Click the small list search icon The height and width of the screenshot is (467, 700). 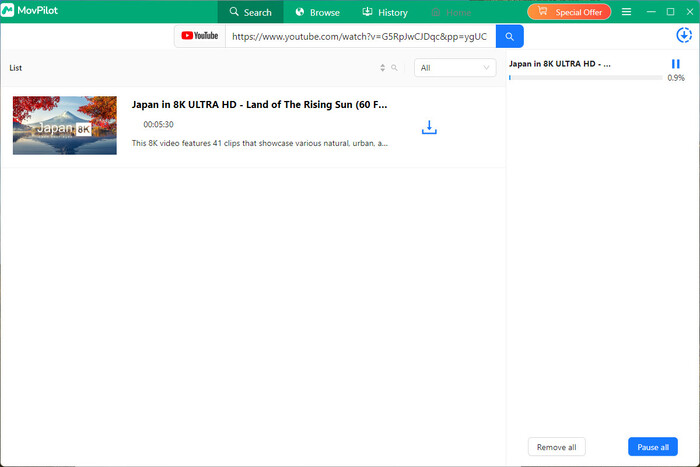(394, 68)
